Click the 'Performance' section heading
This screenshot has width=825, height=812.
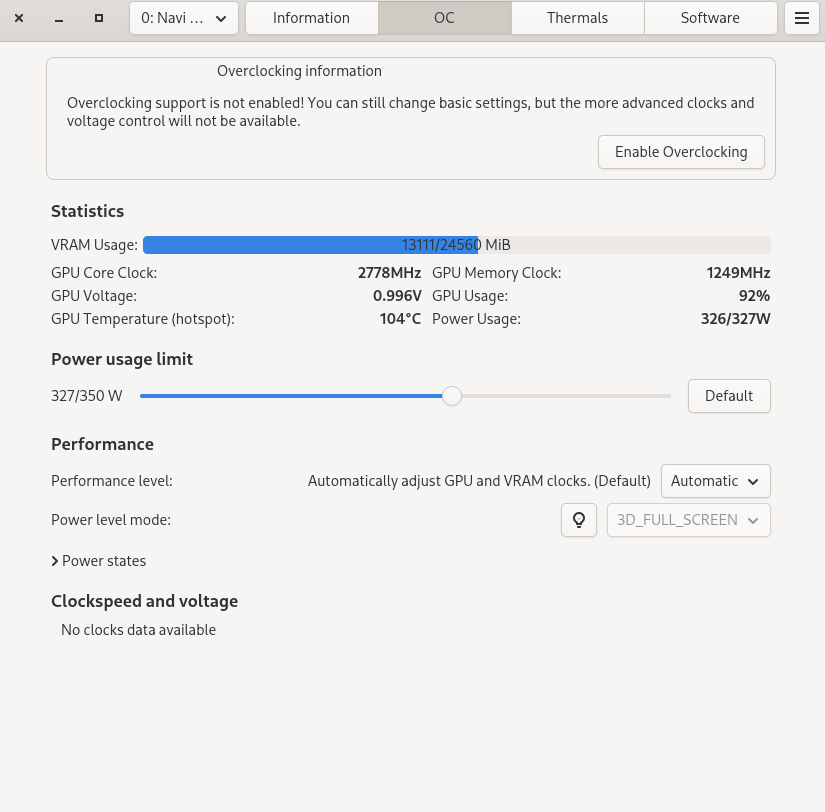[x=103, y=444]
